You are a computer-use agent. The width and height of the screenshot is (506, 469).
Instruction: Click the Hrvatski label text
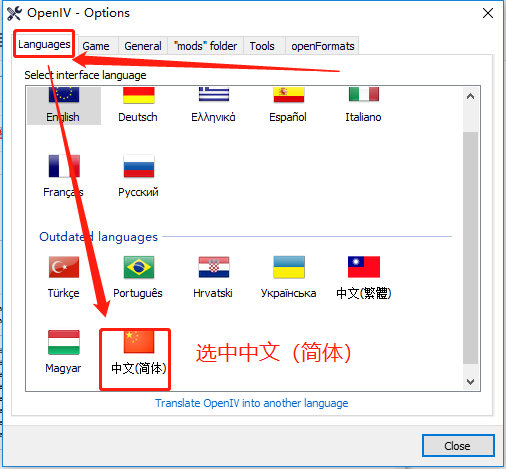click(213, 293)
